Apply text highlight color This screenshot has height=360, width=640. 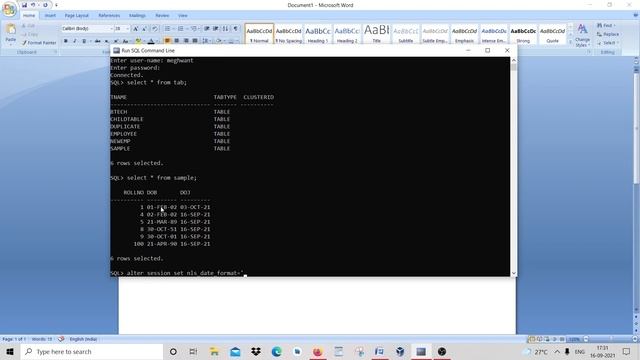coord(139,41)
